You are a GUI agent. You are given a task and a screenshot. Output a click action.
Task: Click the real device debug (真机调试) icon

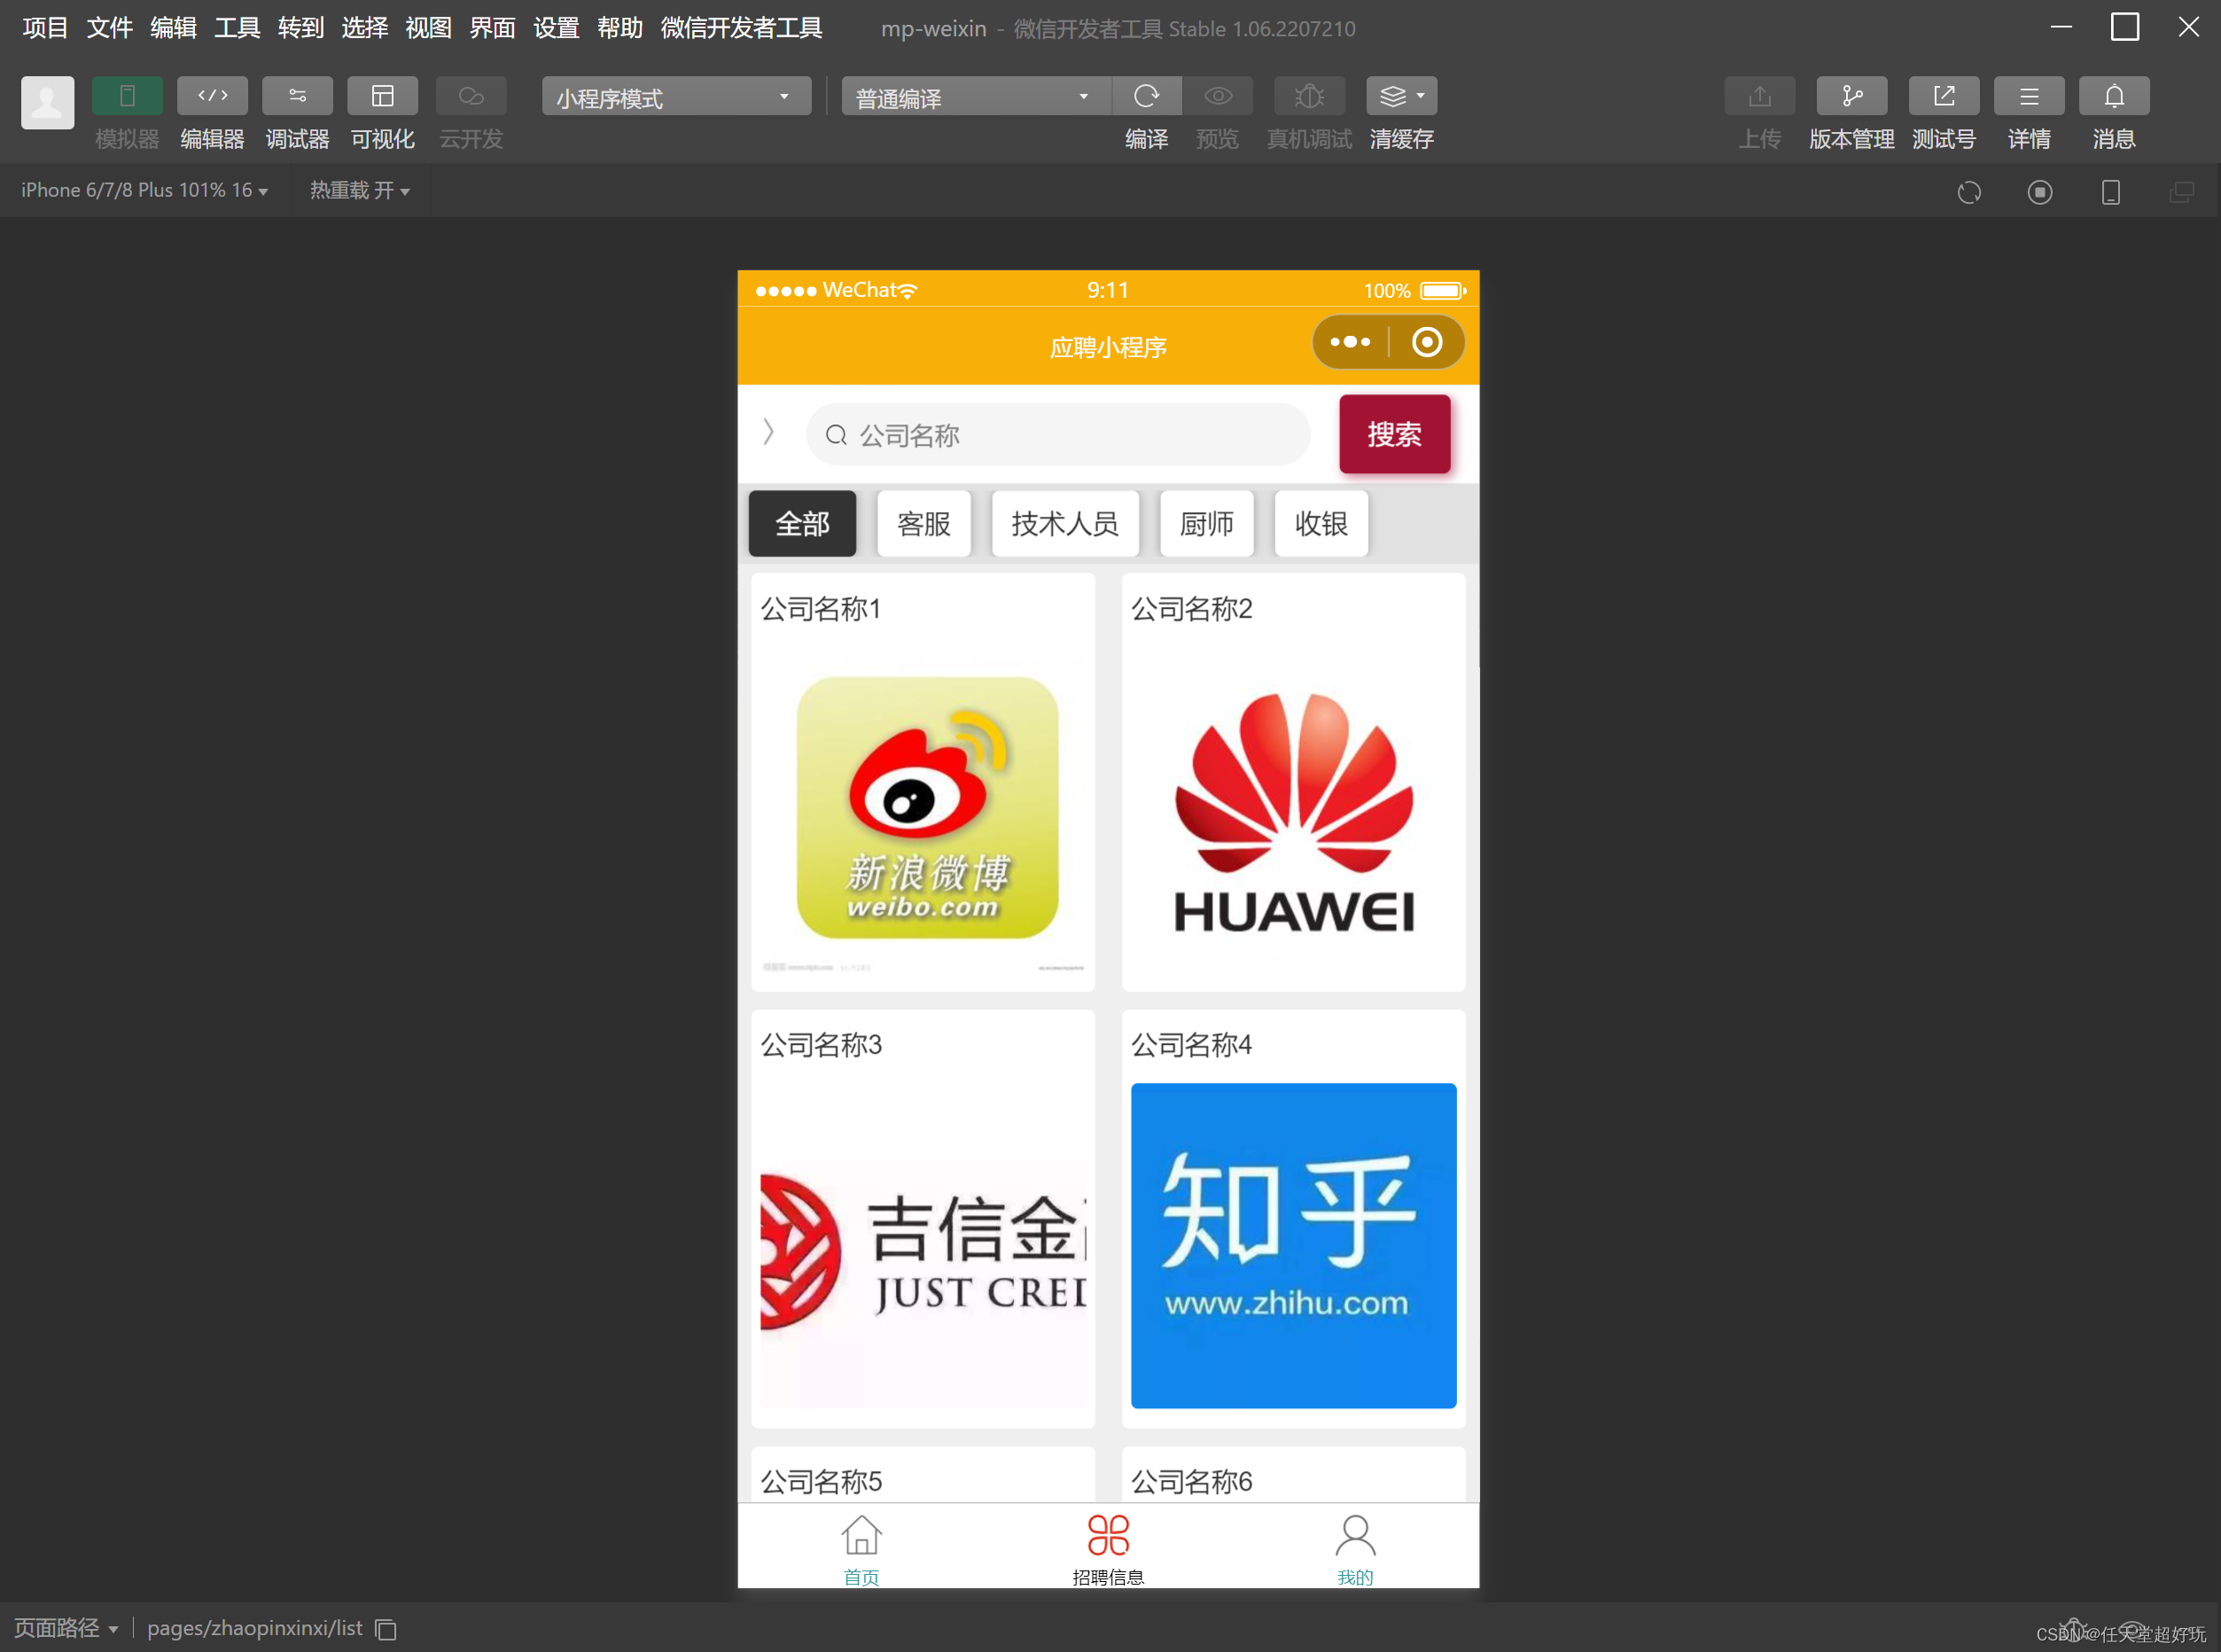(1309, 96)
